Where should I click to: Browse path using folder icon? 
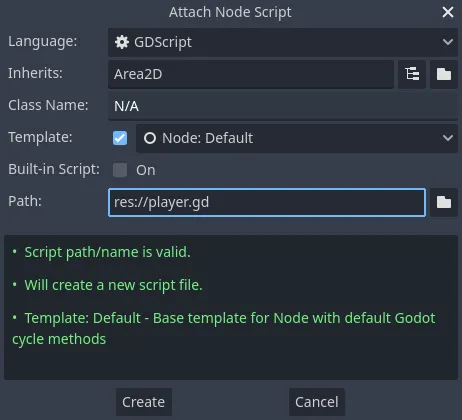click(x=444, y=202)
